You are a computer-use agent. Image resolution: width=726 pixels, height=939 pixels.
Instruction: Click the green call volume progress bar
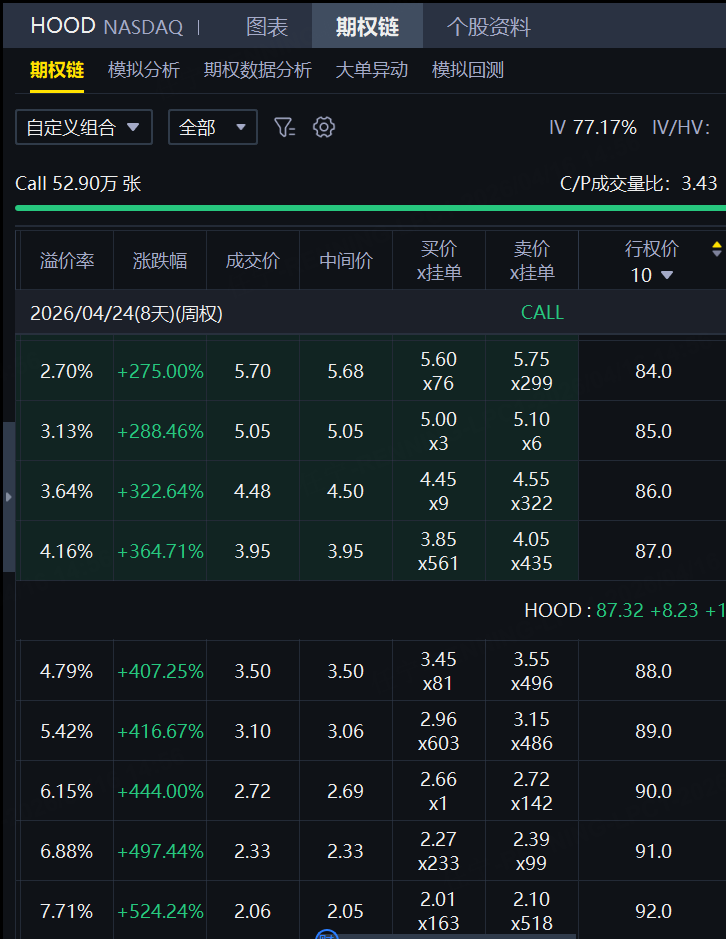[x=370, y=208]
